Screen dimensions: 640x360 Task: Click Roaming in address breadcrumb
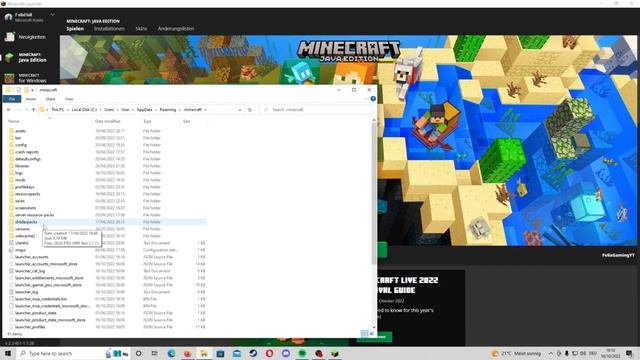pyautogui.click(x=168, y=110)
